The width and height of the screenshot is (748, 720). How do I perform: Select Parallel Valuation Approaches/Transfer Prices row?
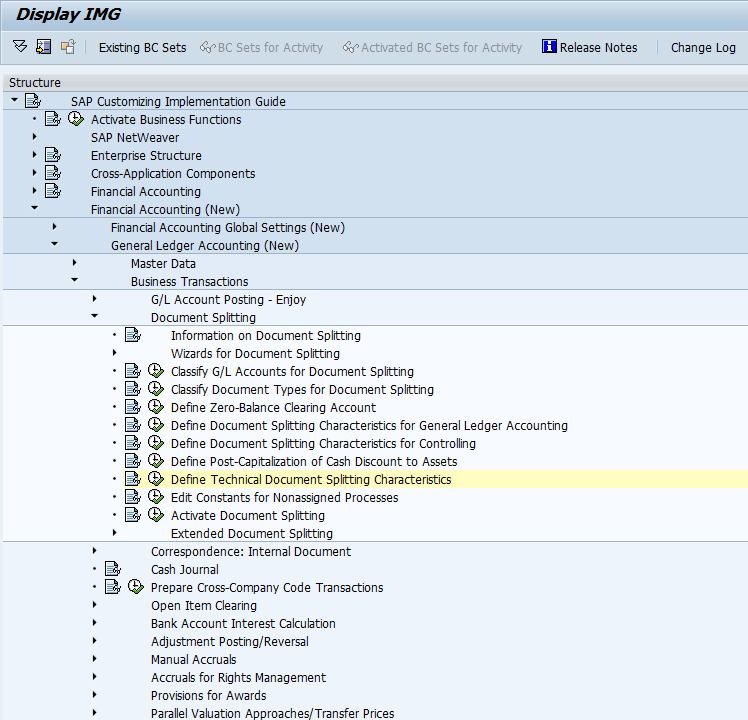point(272,713)
